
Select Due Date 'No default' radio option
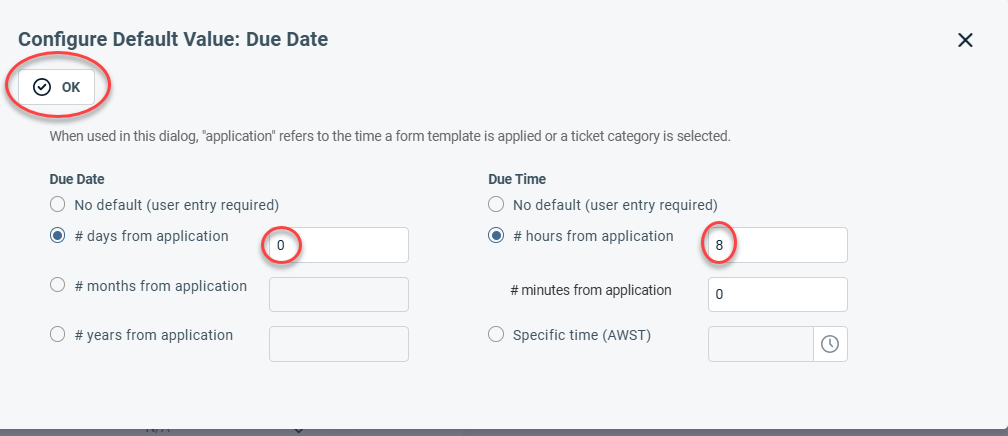coord(58,205)
